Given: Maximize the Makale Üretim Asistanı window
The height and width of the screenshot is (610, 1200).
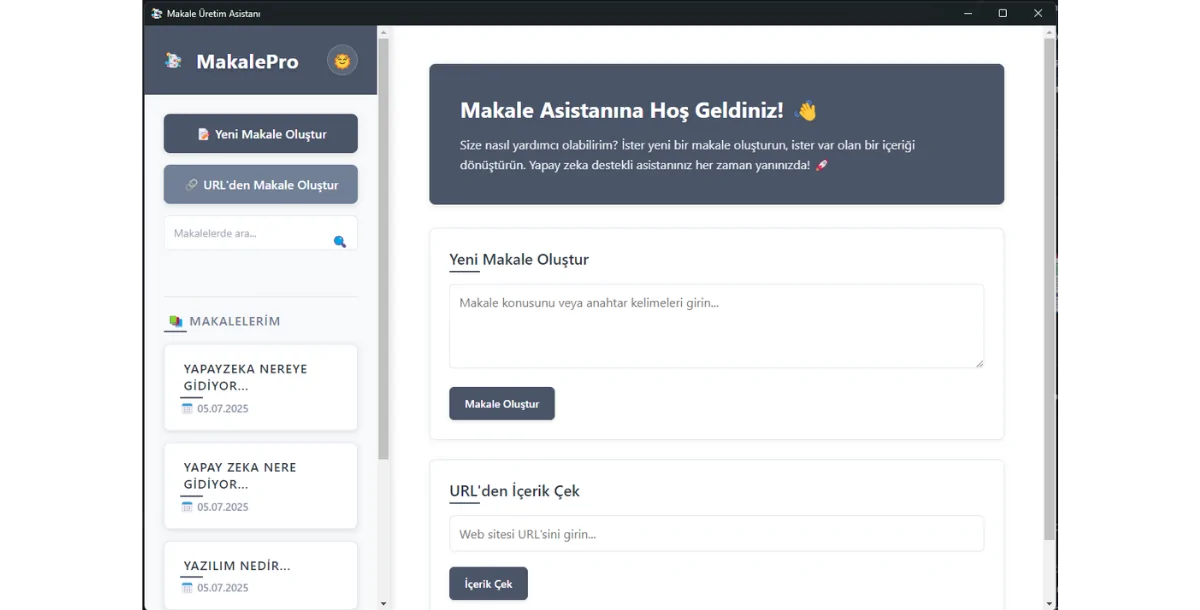Looking at the screenshot, I should (x=1003, y=13).
